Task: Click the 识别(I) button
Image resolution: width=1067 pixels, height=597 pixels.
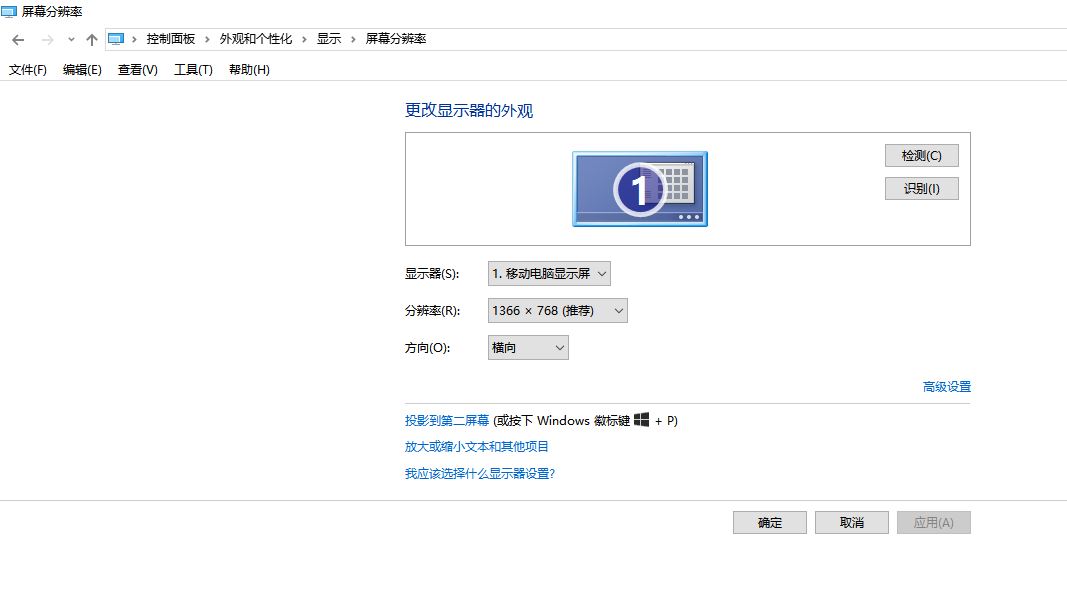Action: point(921,189)
